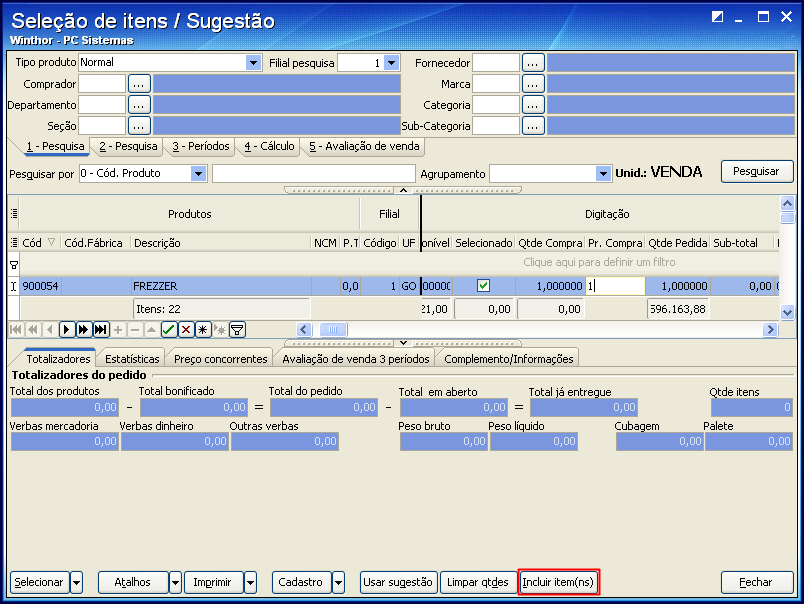
Task: Open Categoria lookup ellipsis button
Action: coord(533,105)
